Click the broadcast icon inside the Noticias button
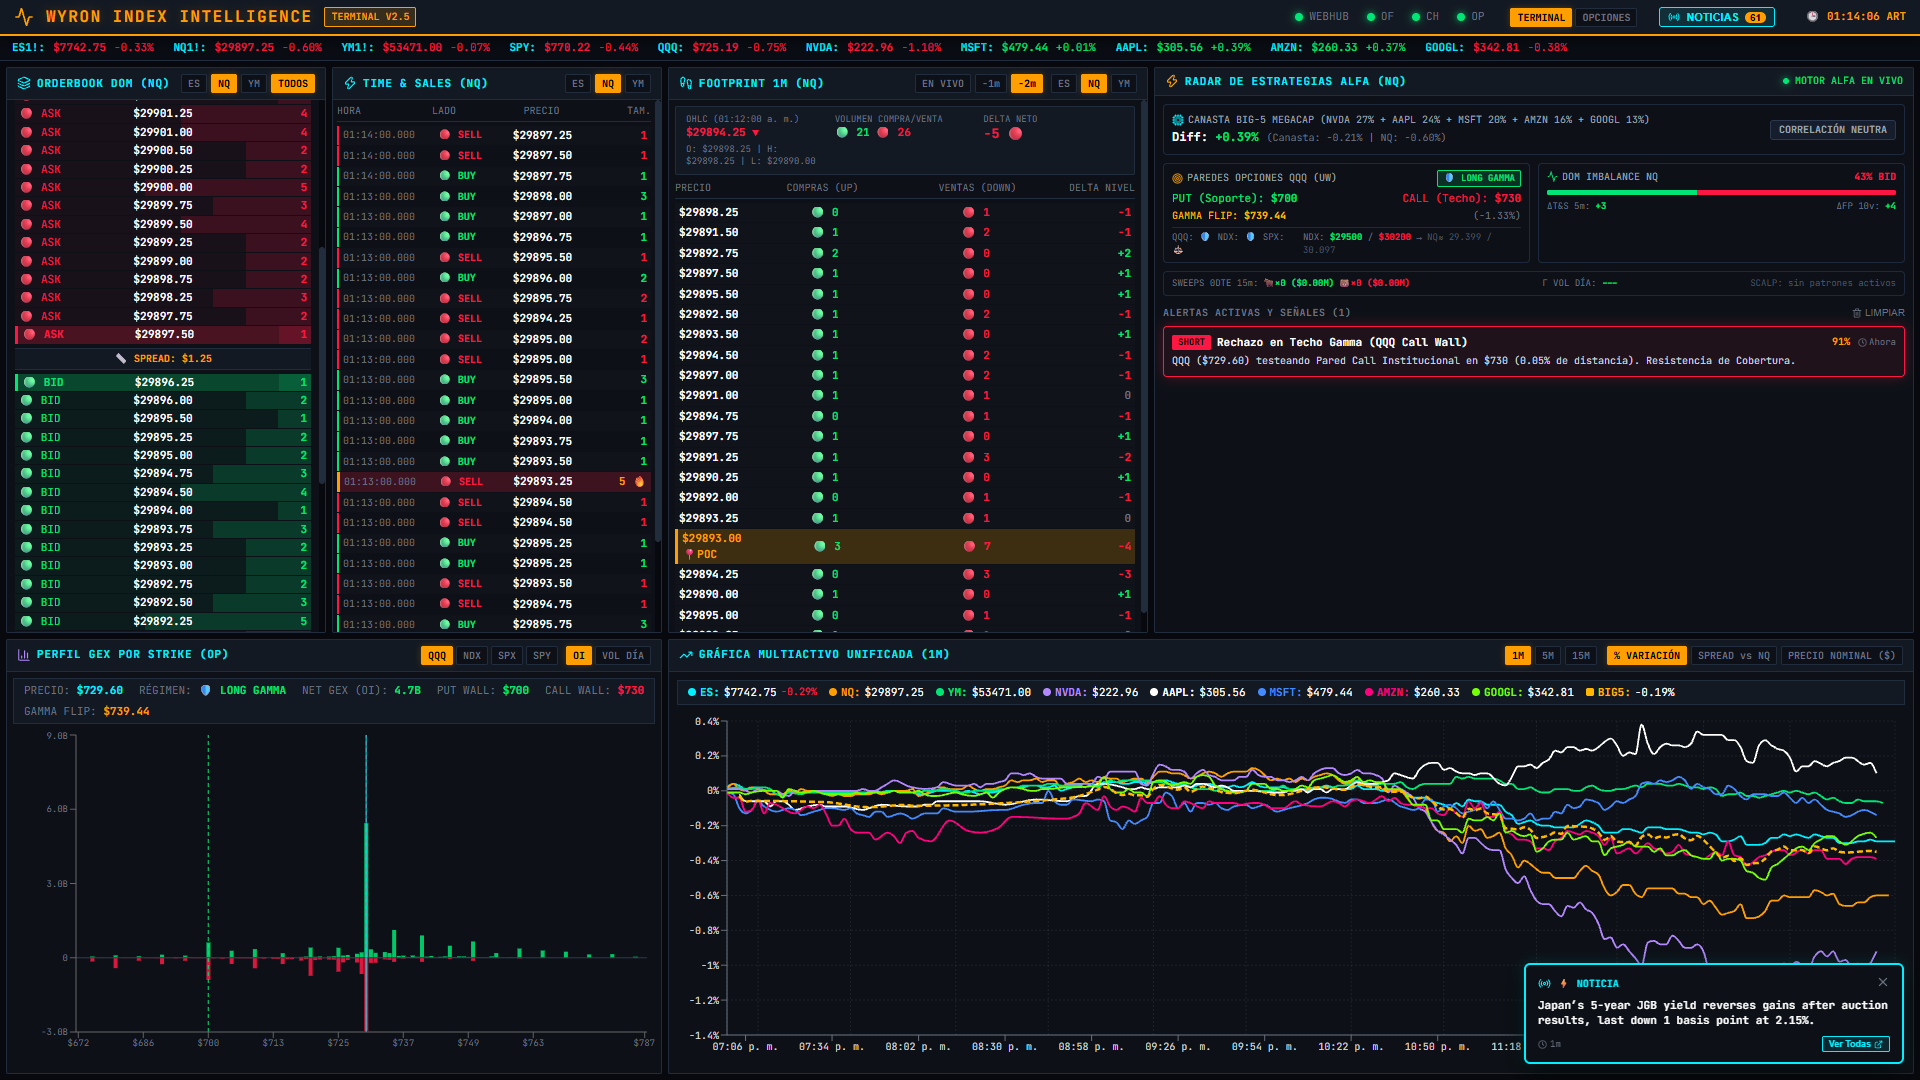Screen dimensions: 1920x1080 coord(1674,17)
